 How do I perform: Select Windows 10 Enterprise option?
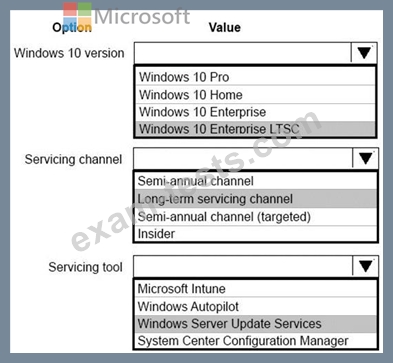[x=255, y=112]
